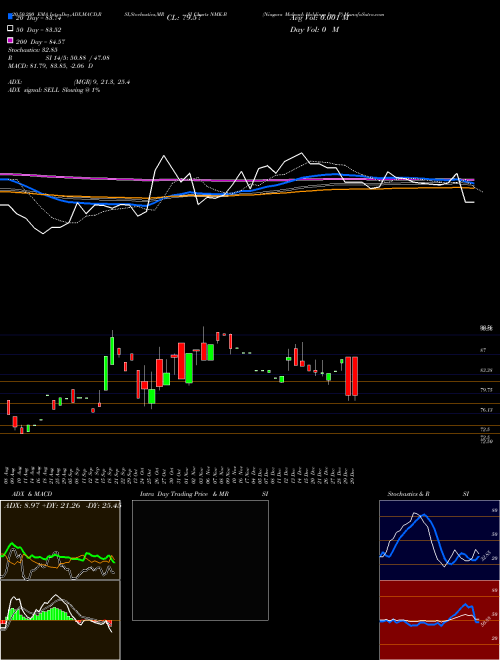
Task: Click the MACD histogram chart panel
Action: [60, 620]
